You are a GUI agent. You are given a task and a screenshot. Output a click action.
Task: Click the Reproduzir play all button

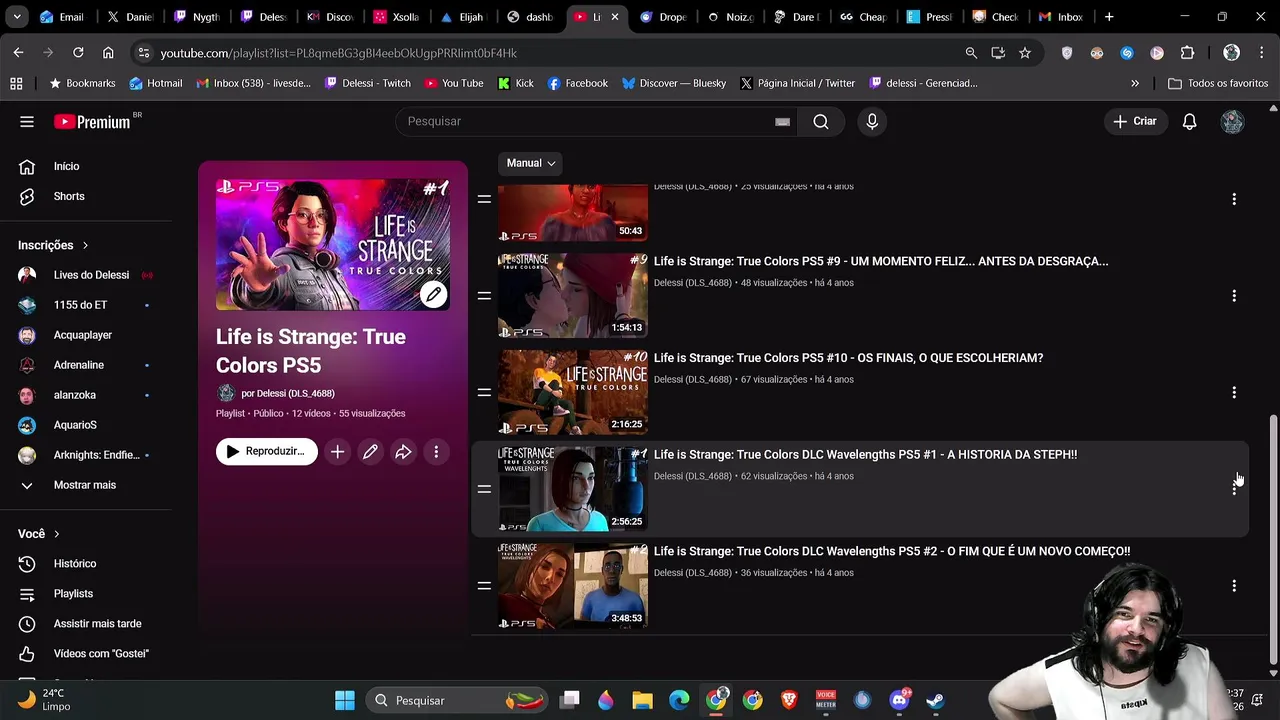coord(267,452)
